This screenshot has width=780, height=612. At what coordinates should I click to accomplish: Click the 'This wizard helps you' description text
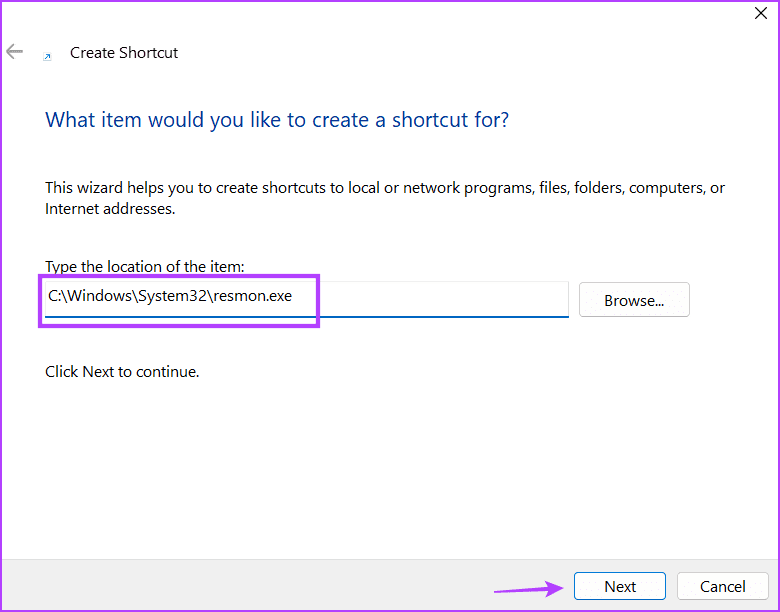coord(385,198)
